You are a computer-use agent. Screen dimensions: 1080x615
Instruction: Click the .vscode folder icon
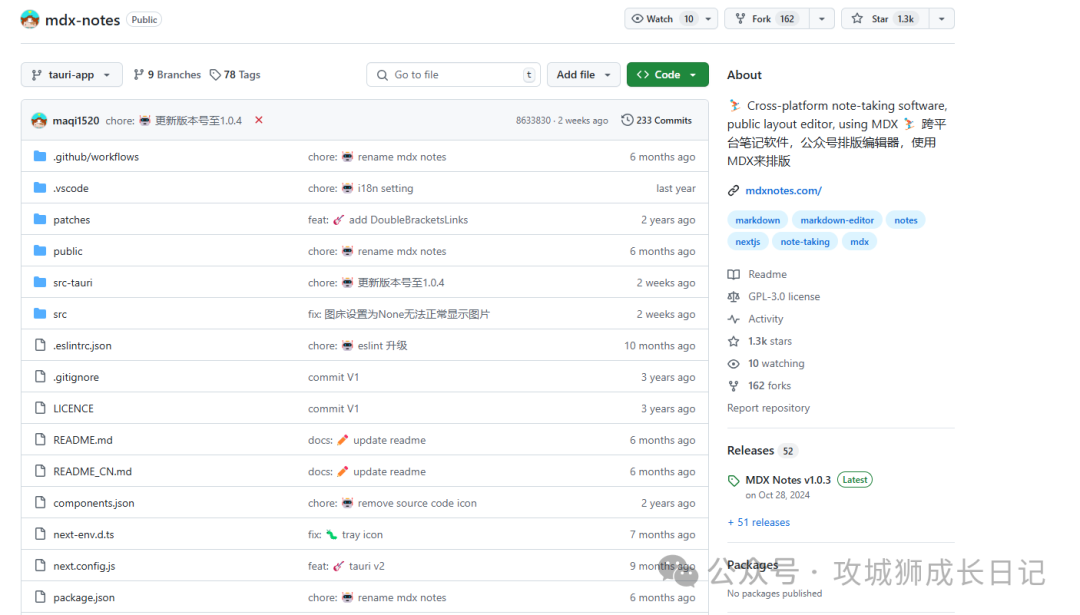point(40,188)
